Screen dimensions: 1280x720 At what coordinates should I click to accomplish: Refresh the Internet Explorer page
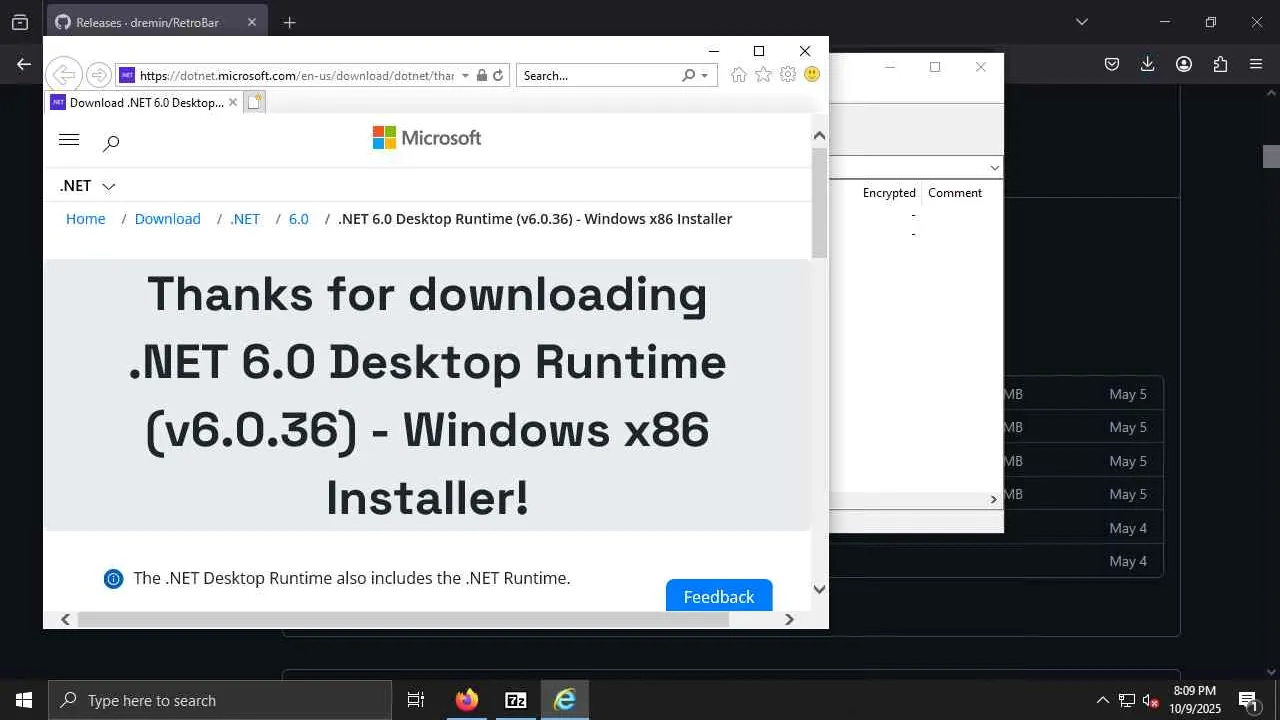point(498,75)
